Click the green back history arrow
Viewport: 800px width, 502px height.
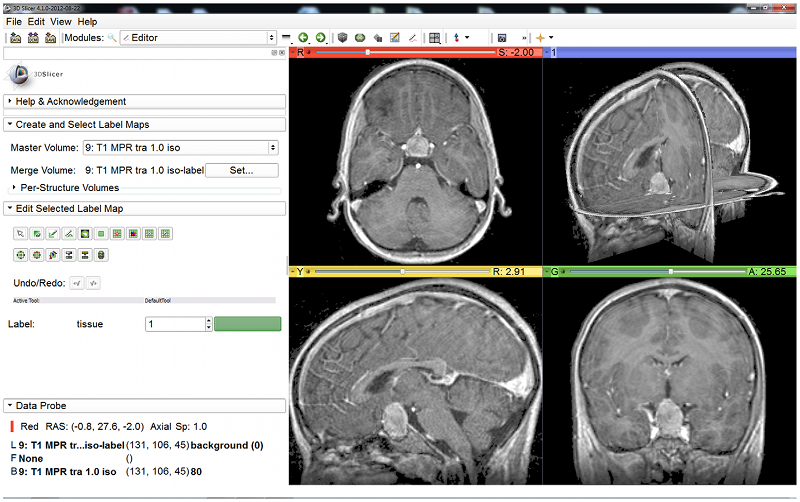pyautogui.click(x=303, y=38)
